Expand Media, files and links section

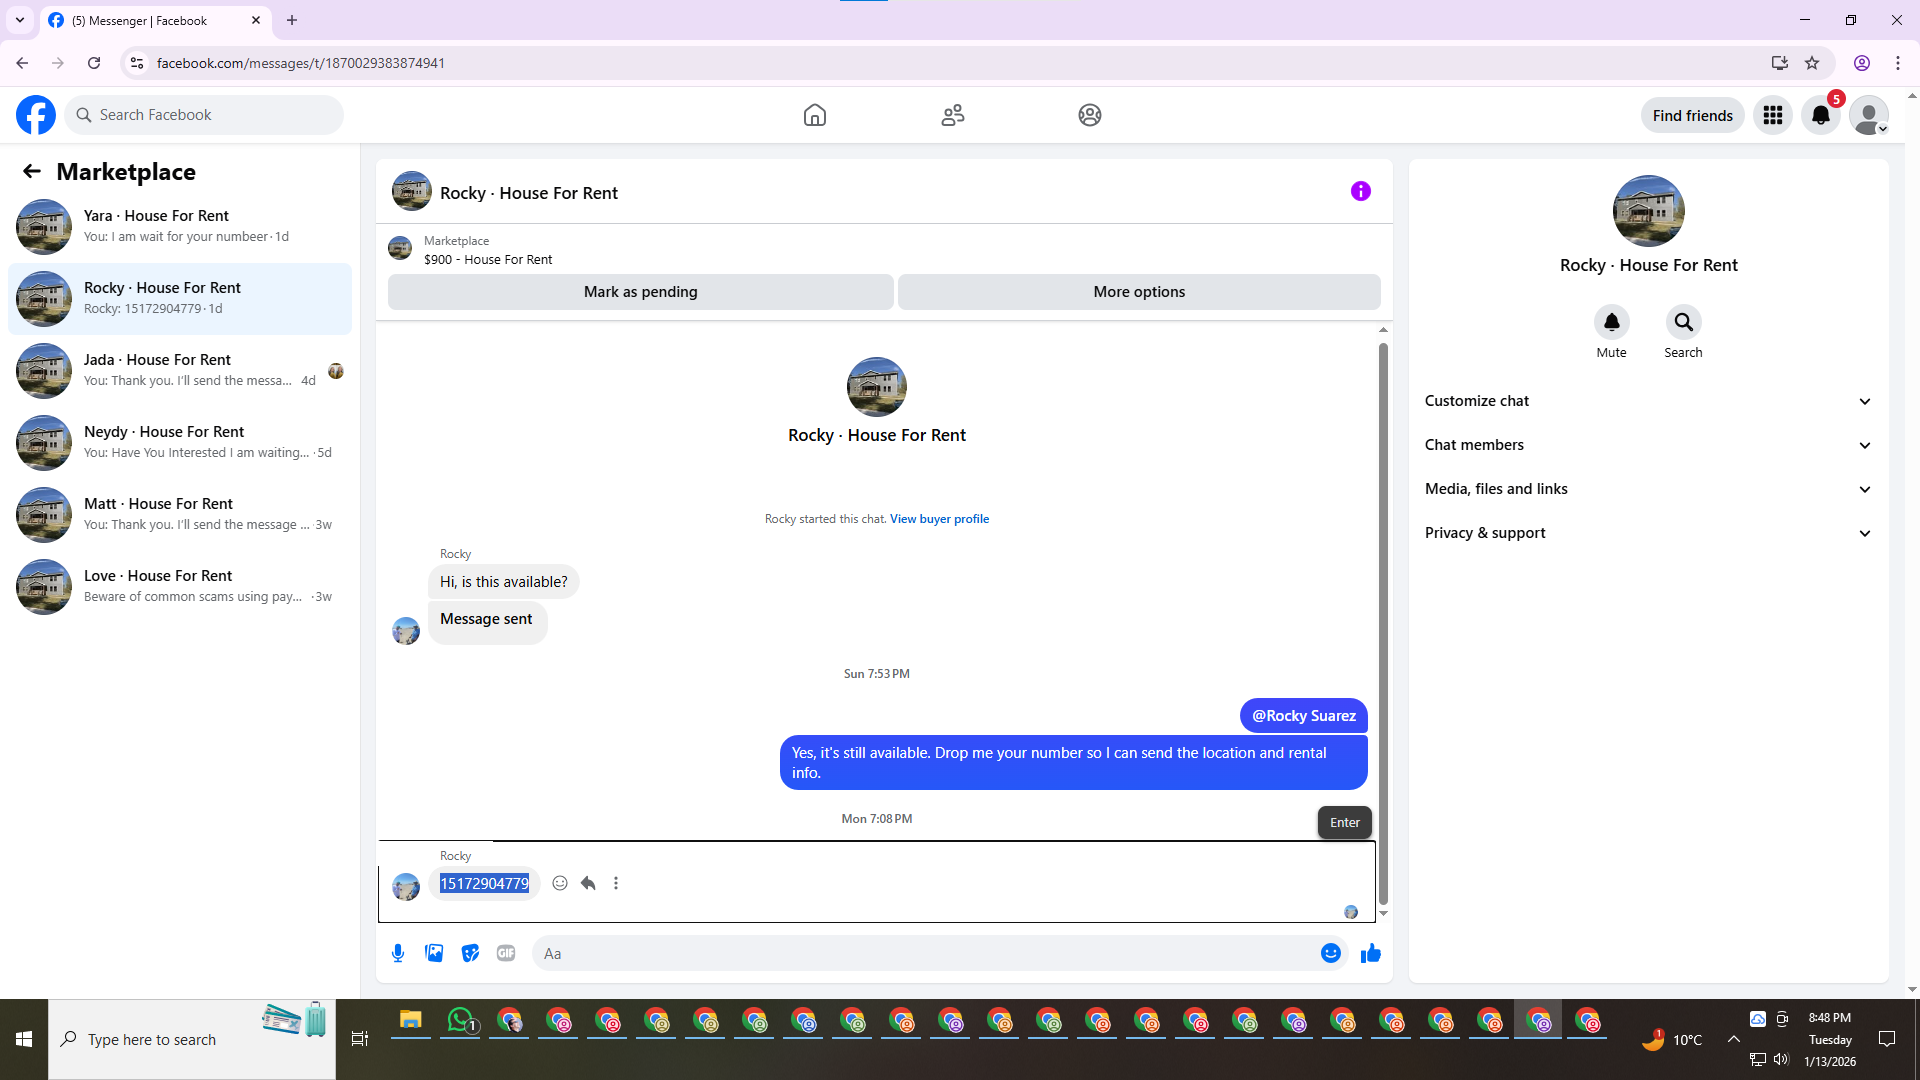pos(1648,489)
